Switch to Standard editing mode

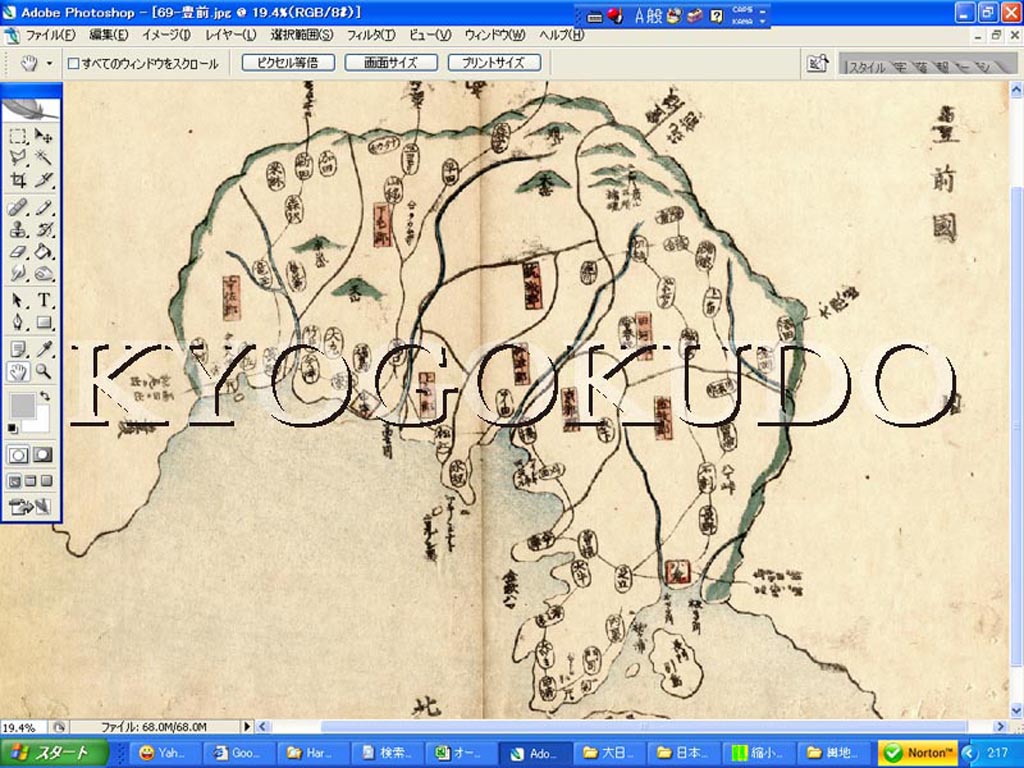pos(18,455)
